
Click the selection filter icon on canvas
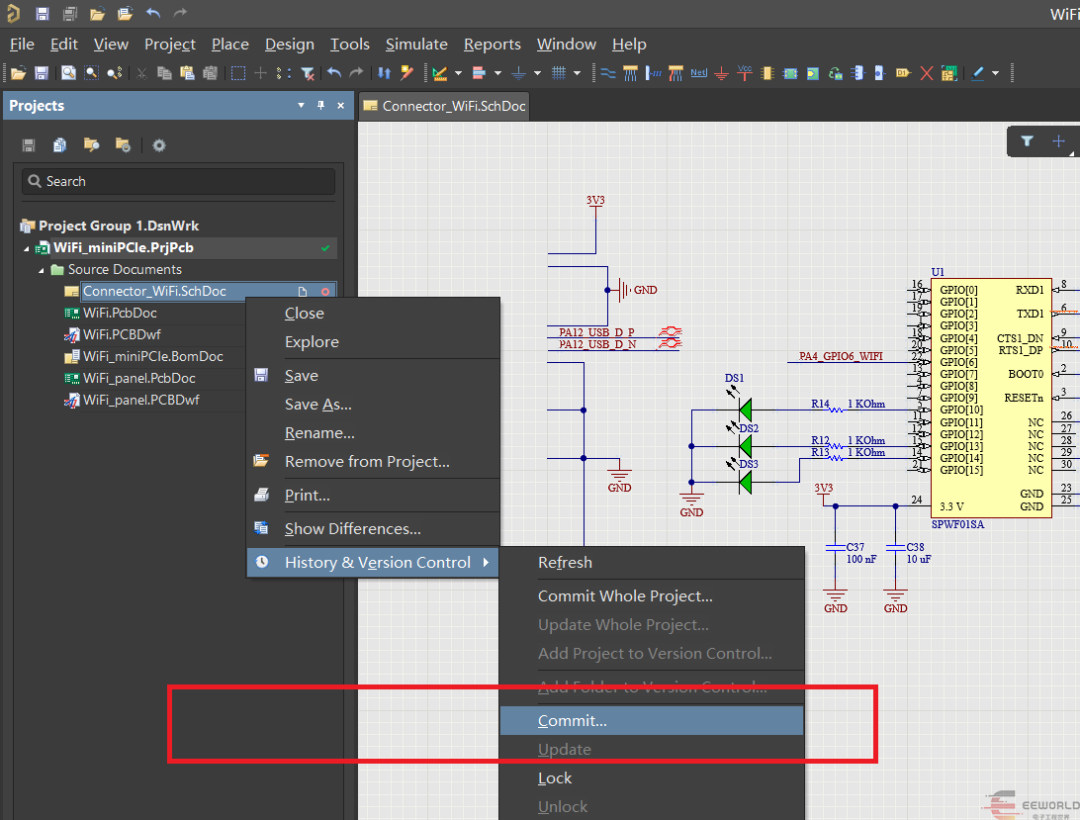coord(1027,141)
